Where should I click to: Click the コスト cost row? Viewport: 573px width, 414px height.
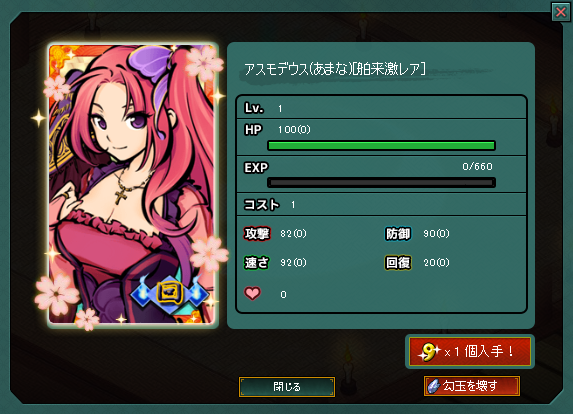[382, 204]
